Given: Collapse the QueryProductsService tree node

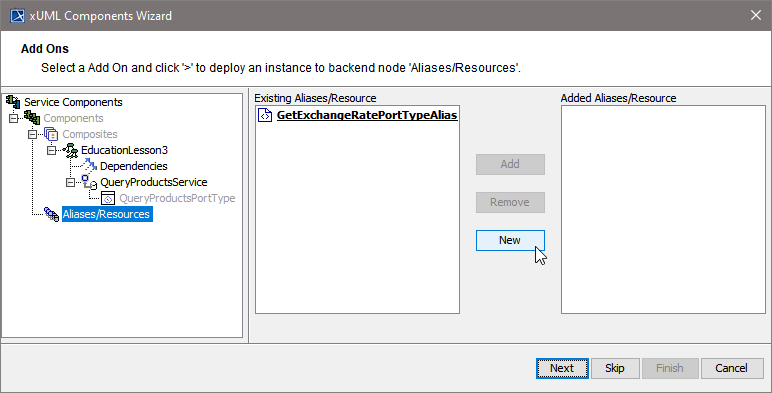Looking at the screenshot, I should [x=70, y=182].
